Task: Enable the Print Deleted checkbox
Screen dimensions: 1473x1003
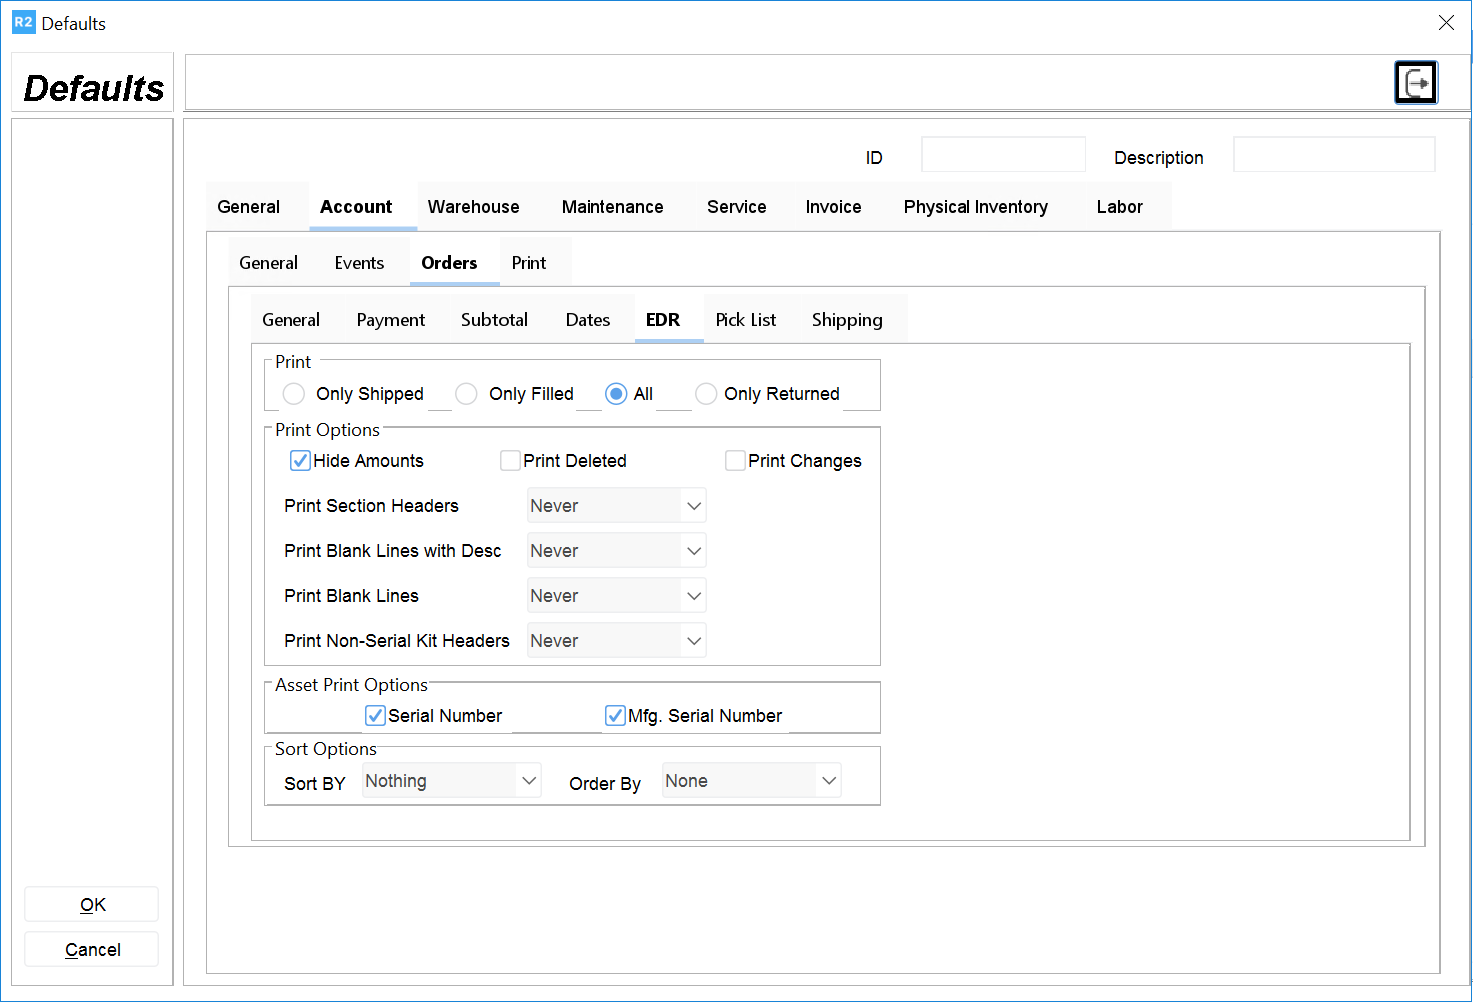Action: click(510, 461)
